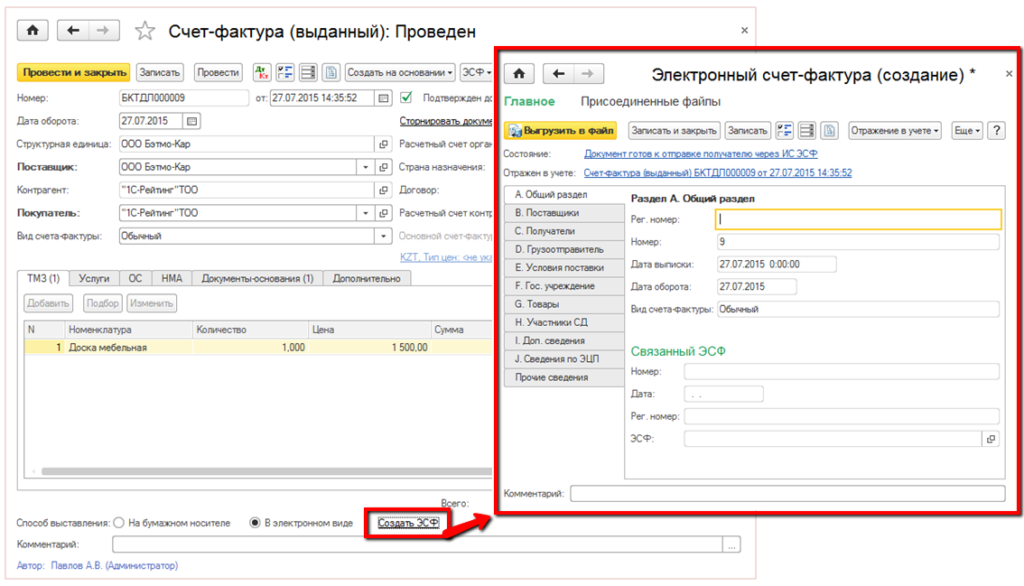This screenshot has width=1024, height=586.
Task: Open 'Присоединенные файлы' section in ЭСФ window
Action: tap(650, 102)
